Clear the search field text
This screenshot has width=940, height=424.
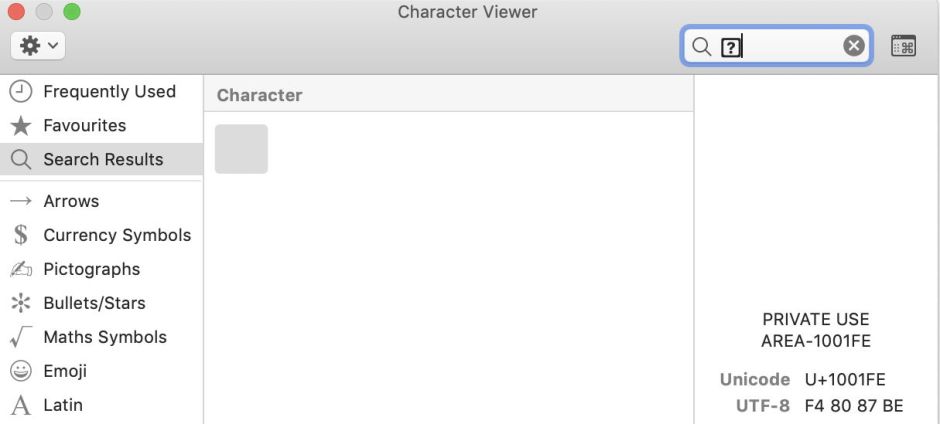853,46
